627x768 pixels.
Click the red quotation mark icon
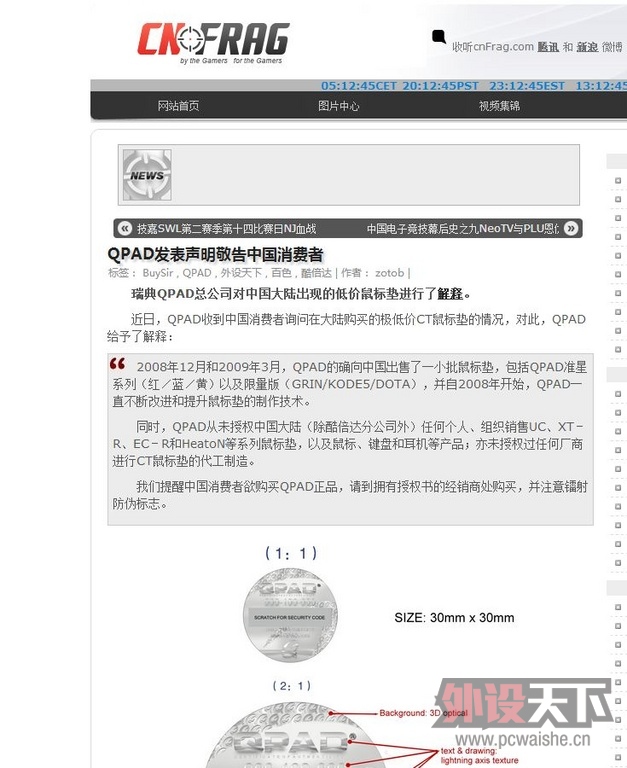(x=118, y=364)
